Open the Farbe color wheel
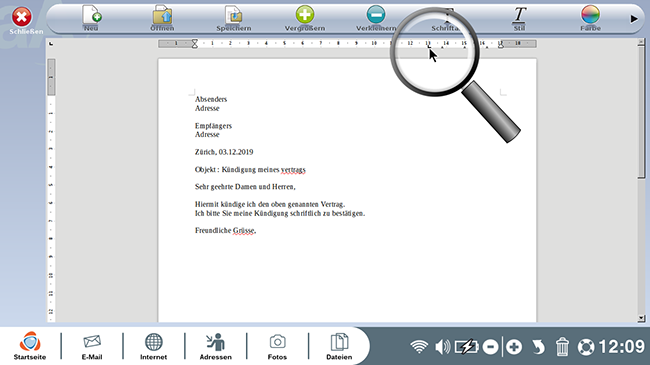The image size is (650, 365). (x=590, y=18)
